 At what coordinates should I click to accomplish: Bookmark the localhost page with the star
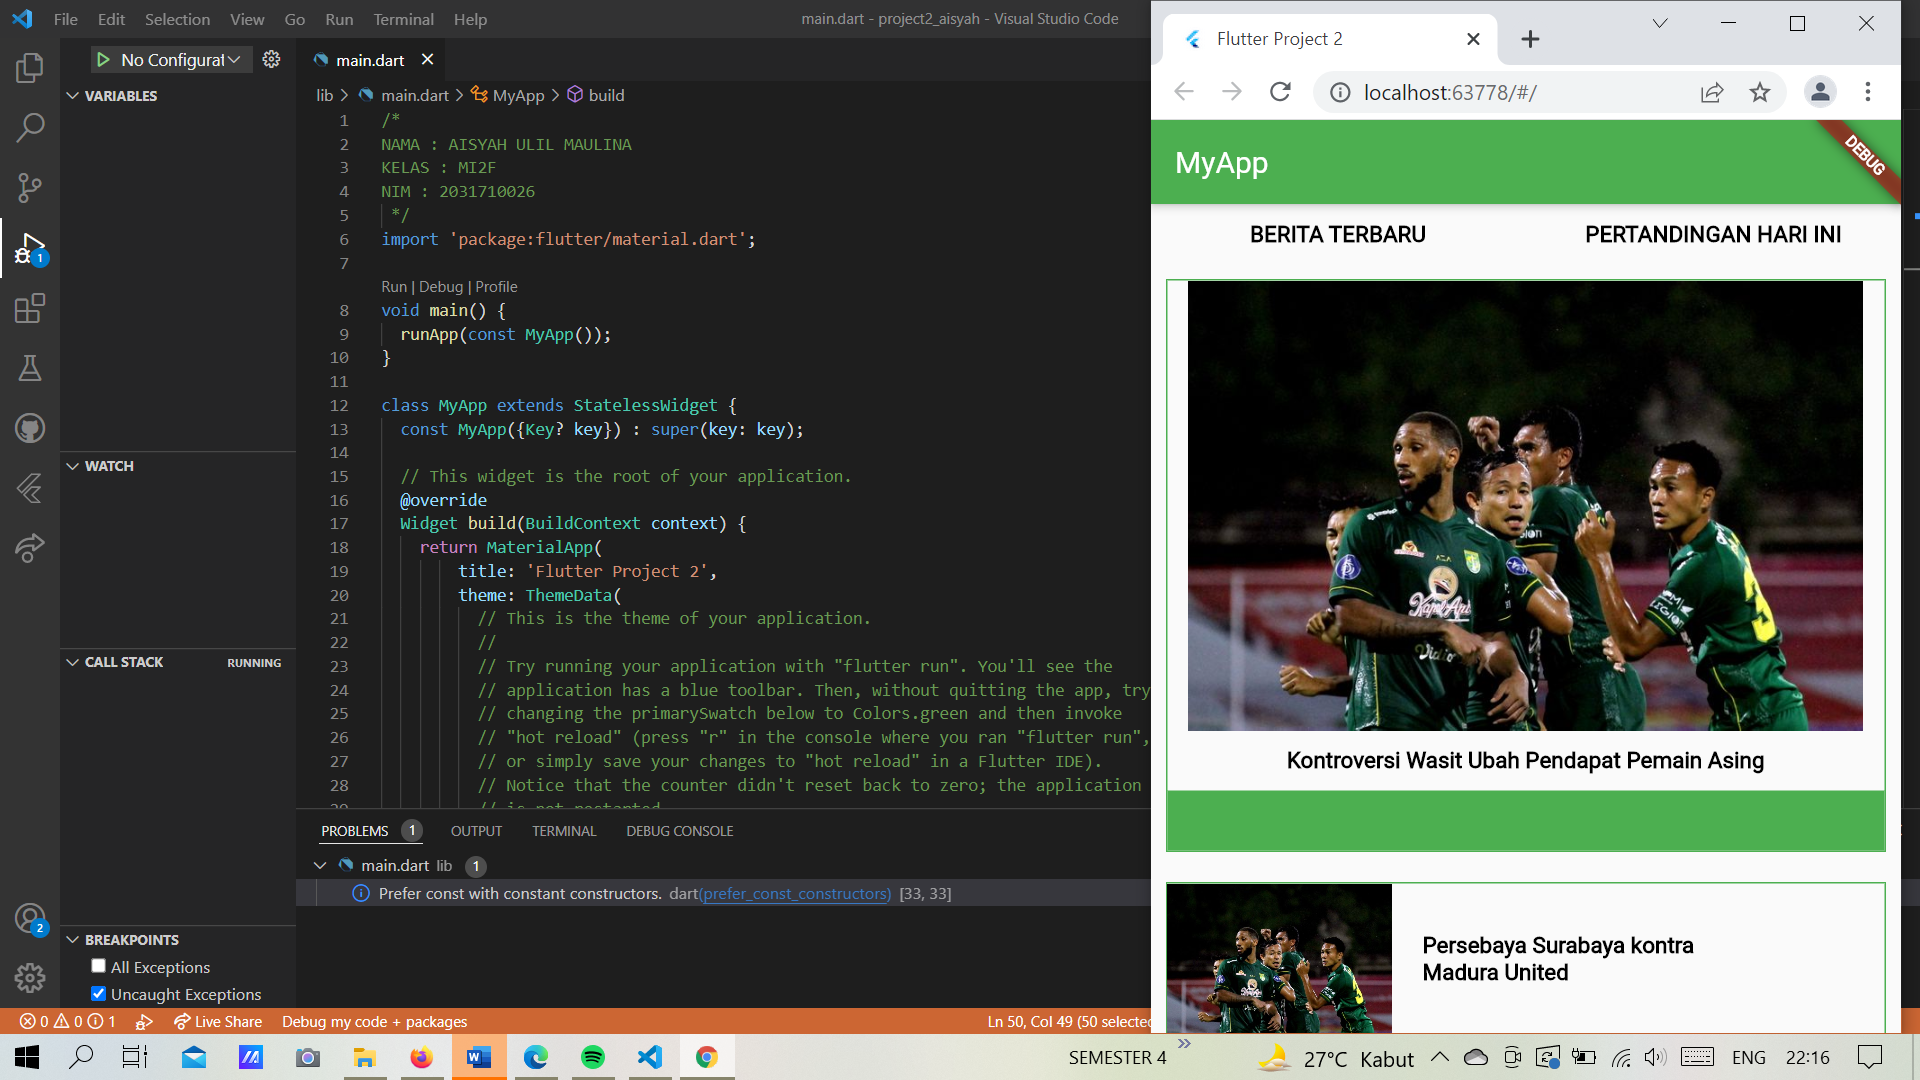[x=1761, y=91]
